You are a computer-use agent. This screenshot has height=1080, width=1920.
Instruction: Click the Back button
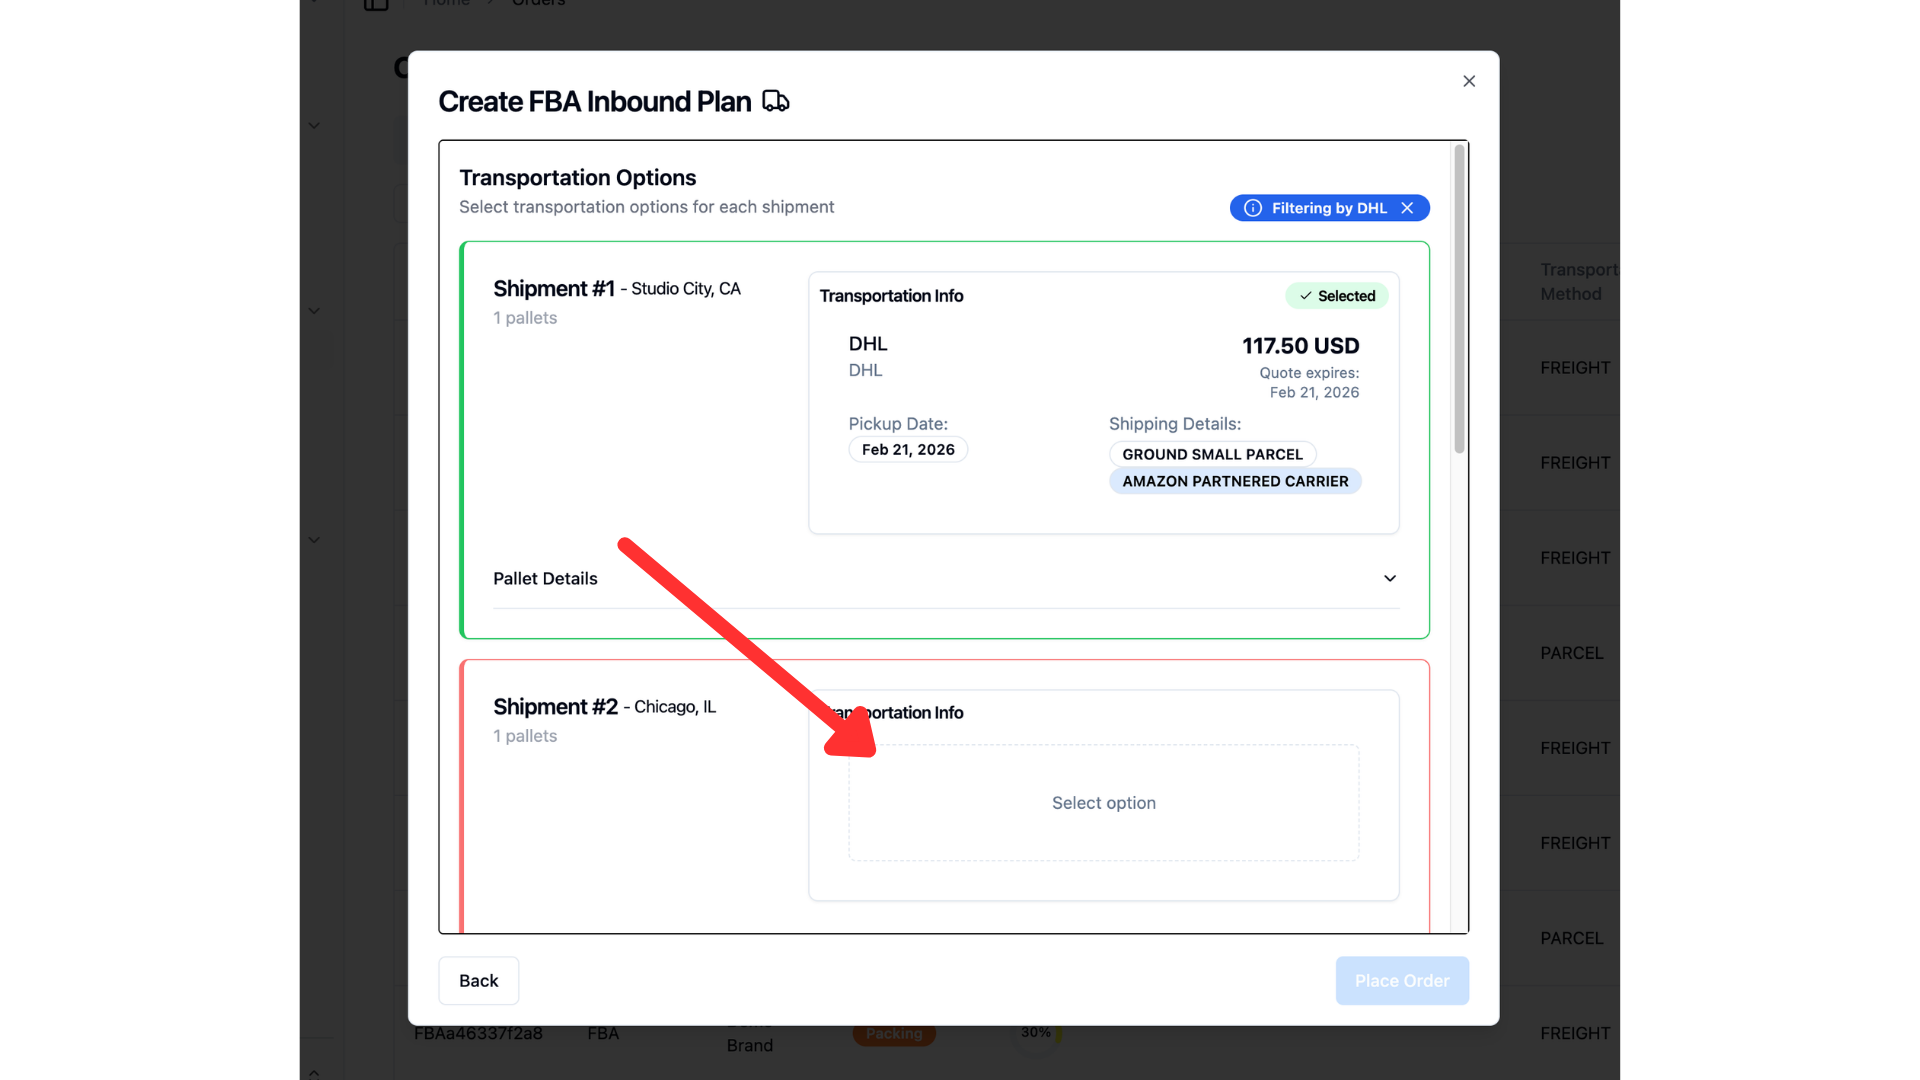(478, 980)
